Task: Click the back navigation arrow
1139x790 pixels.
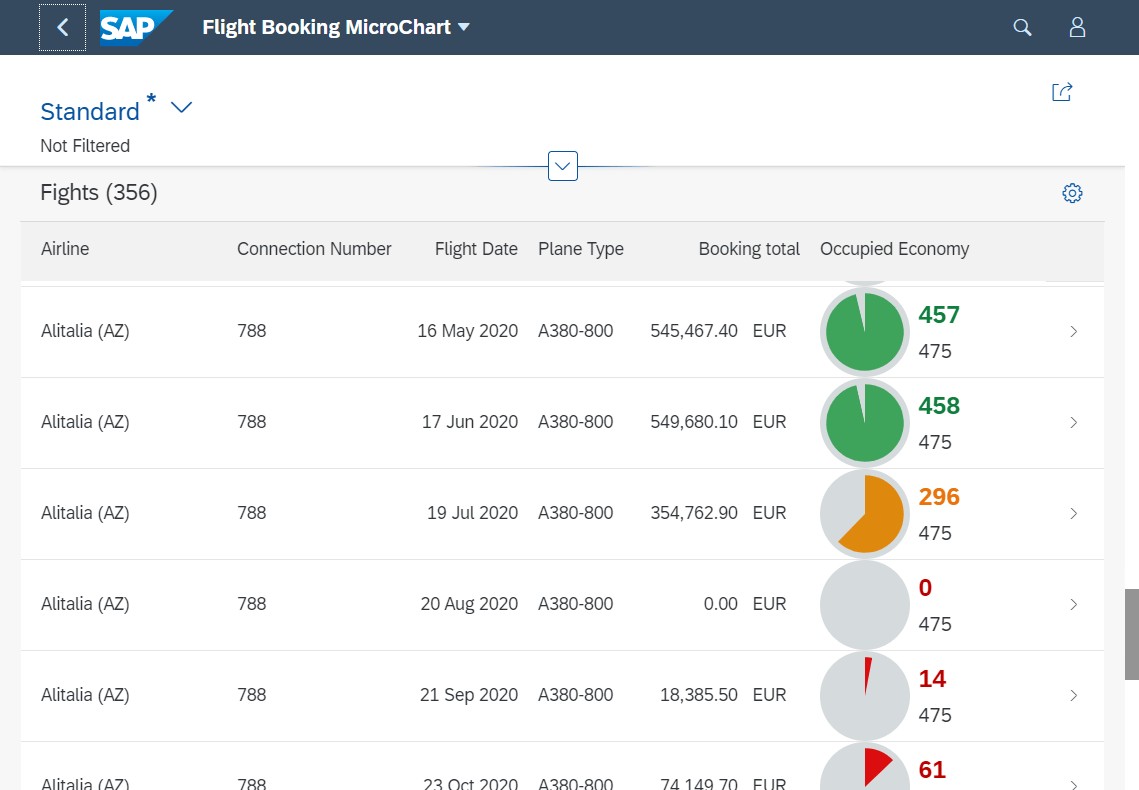Action: (x=62, y=27)
